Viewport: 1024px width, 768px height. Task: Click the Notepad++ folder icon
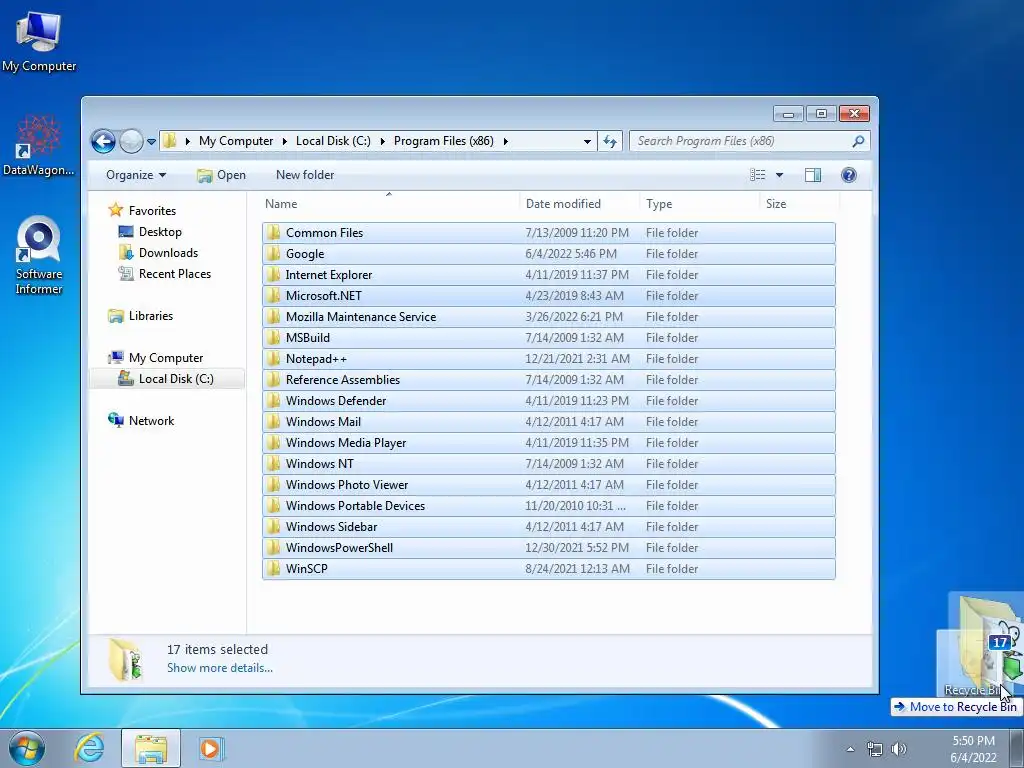tap(273, 359)
